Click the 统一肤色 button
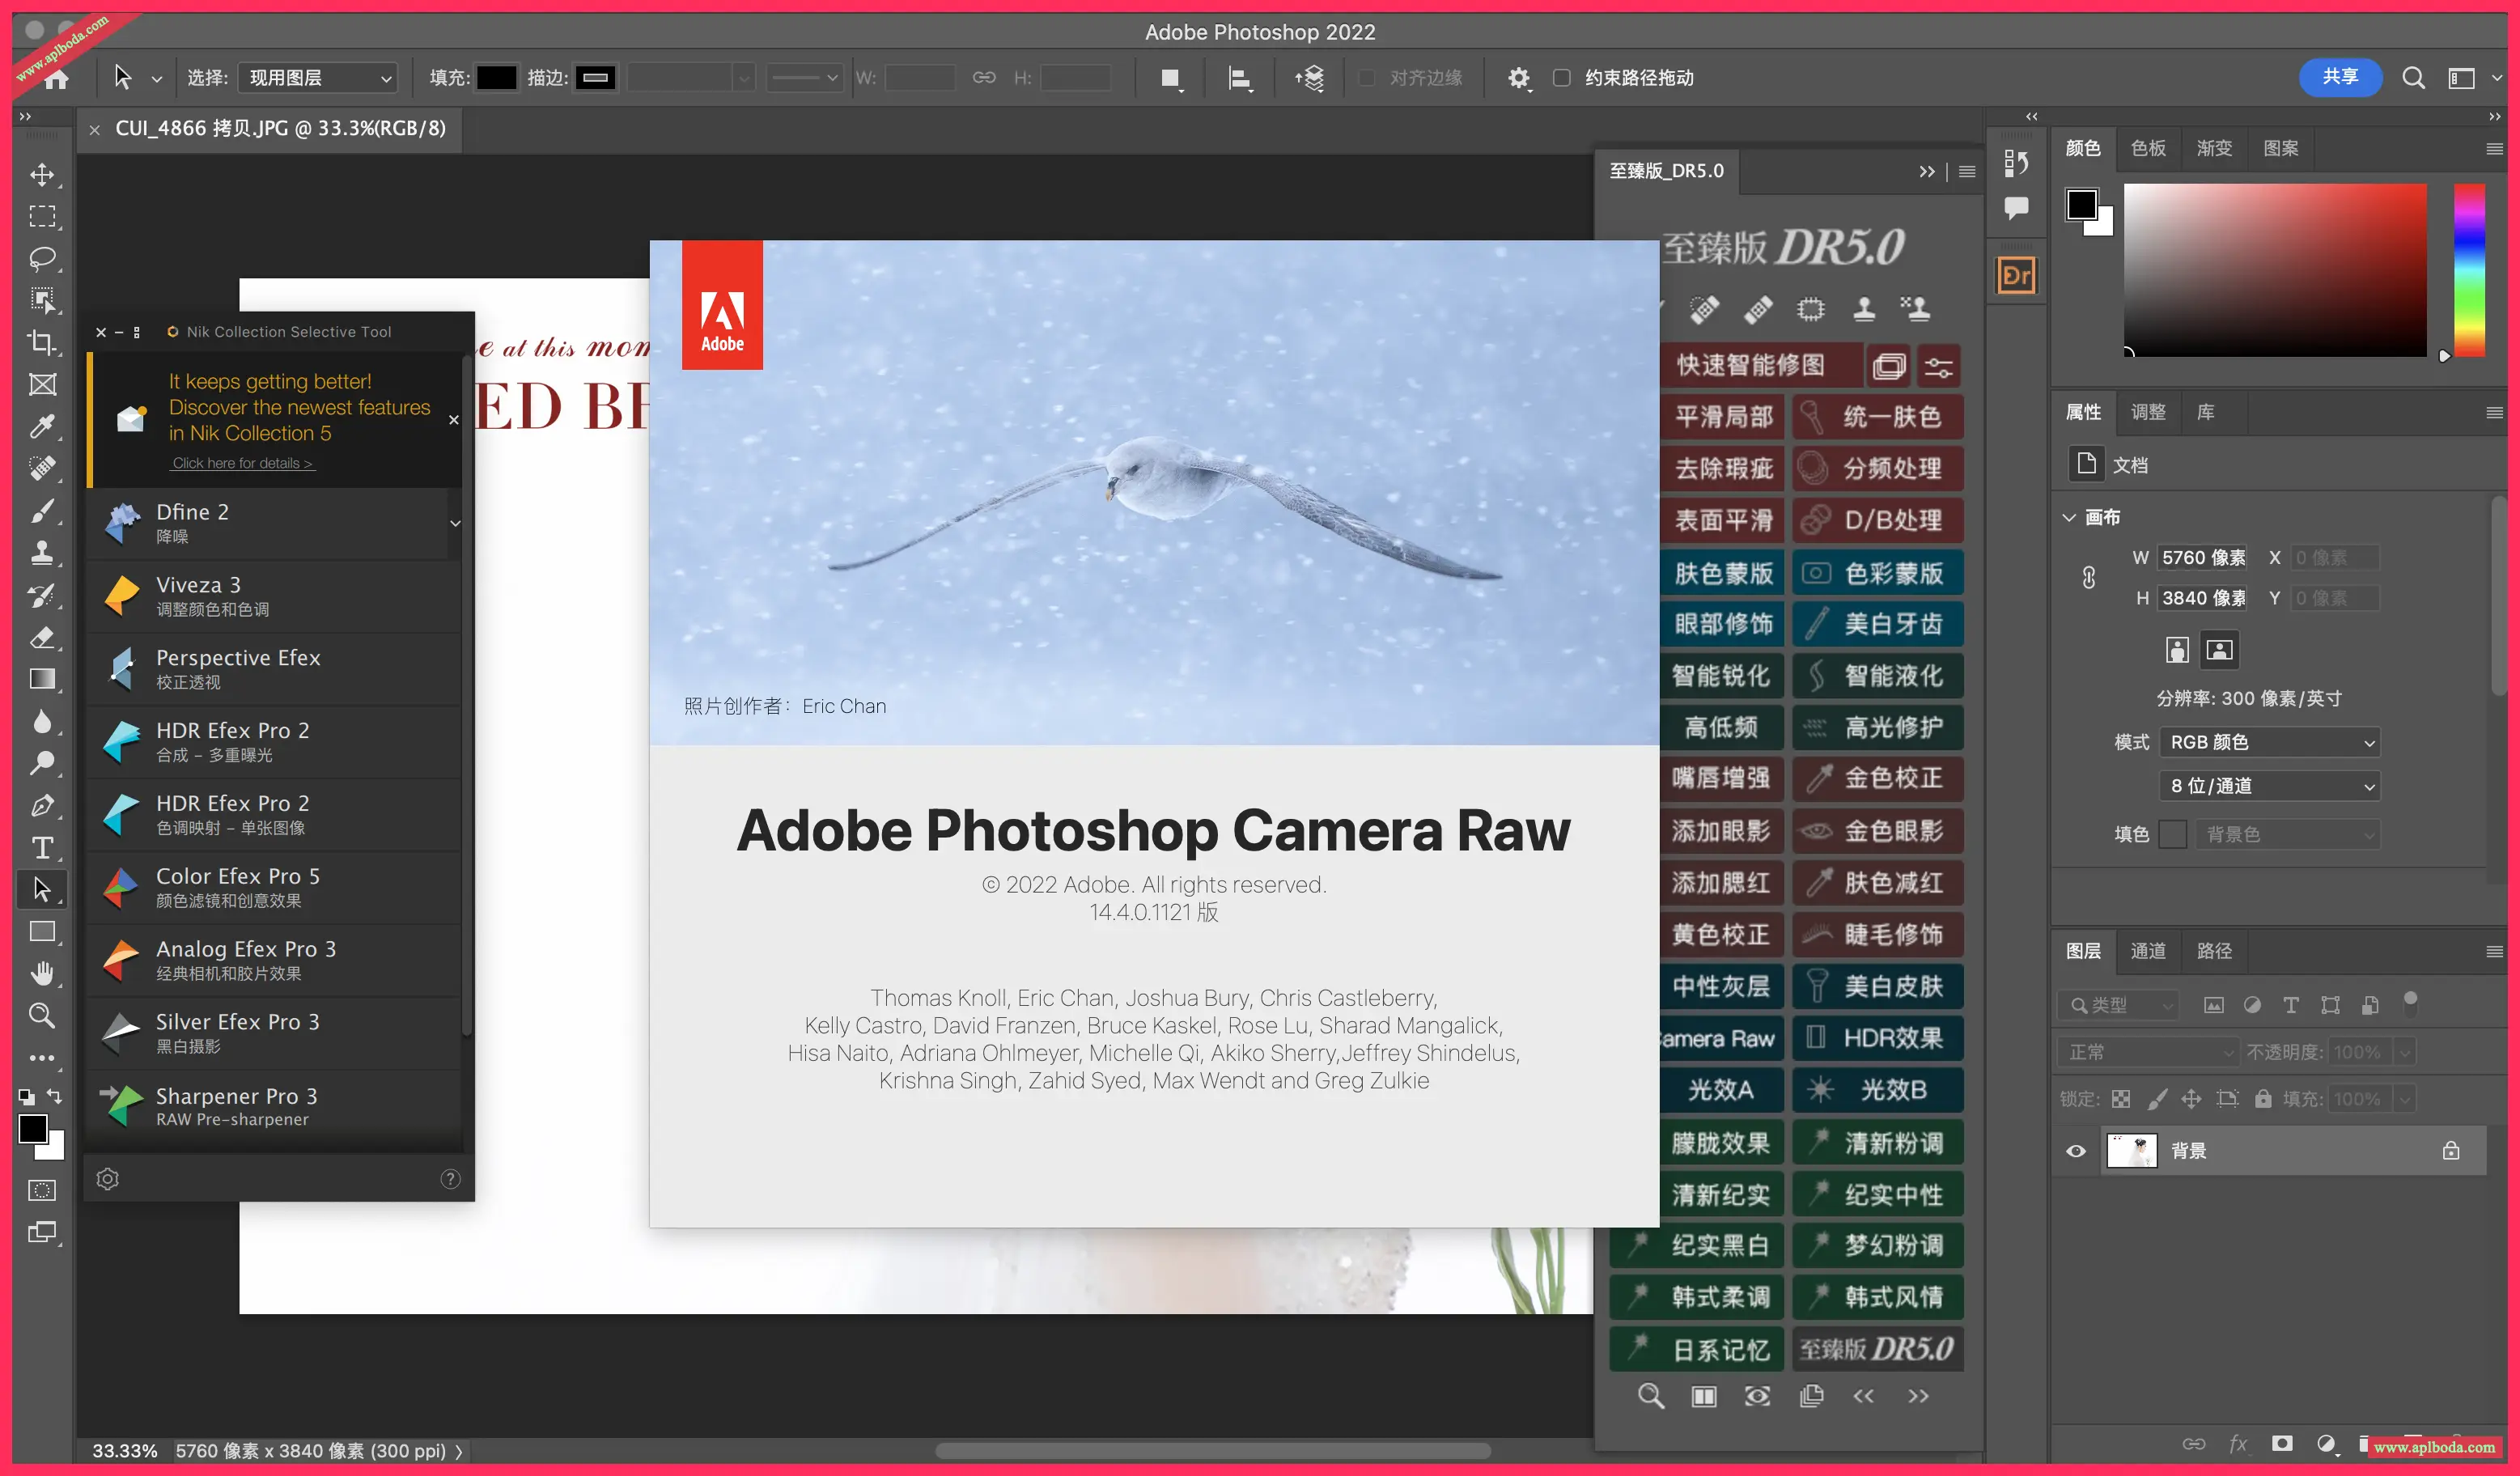Viewport: 2520px width, 1476px height. pos(1877,417)
